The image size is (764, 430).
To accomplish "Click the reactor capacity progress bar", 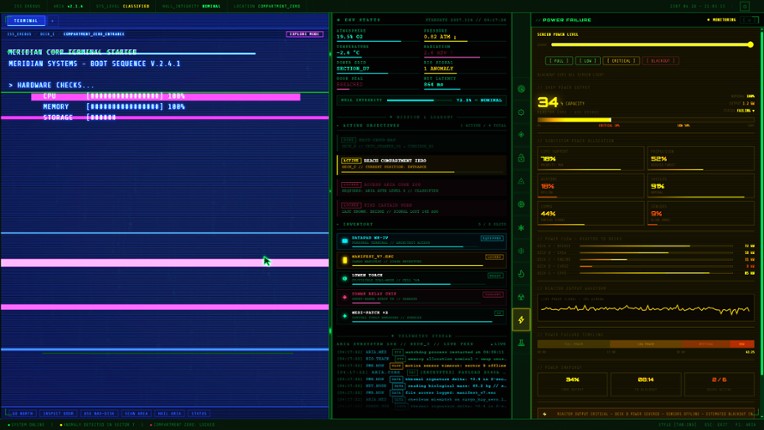I will [x=646, y=120].
